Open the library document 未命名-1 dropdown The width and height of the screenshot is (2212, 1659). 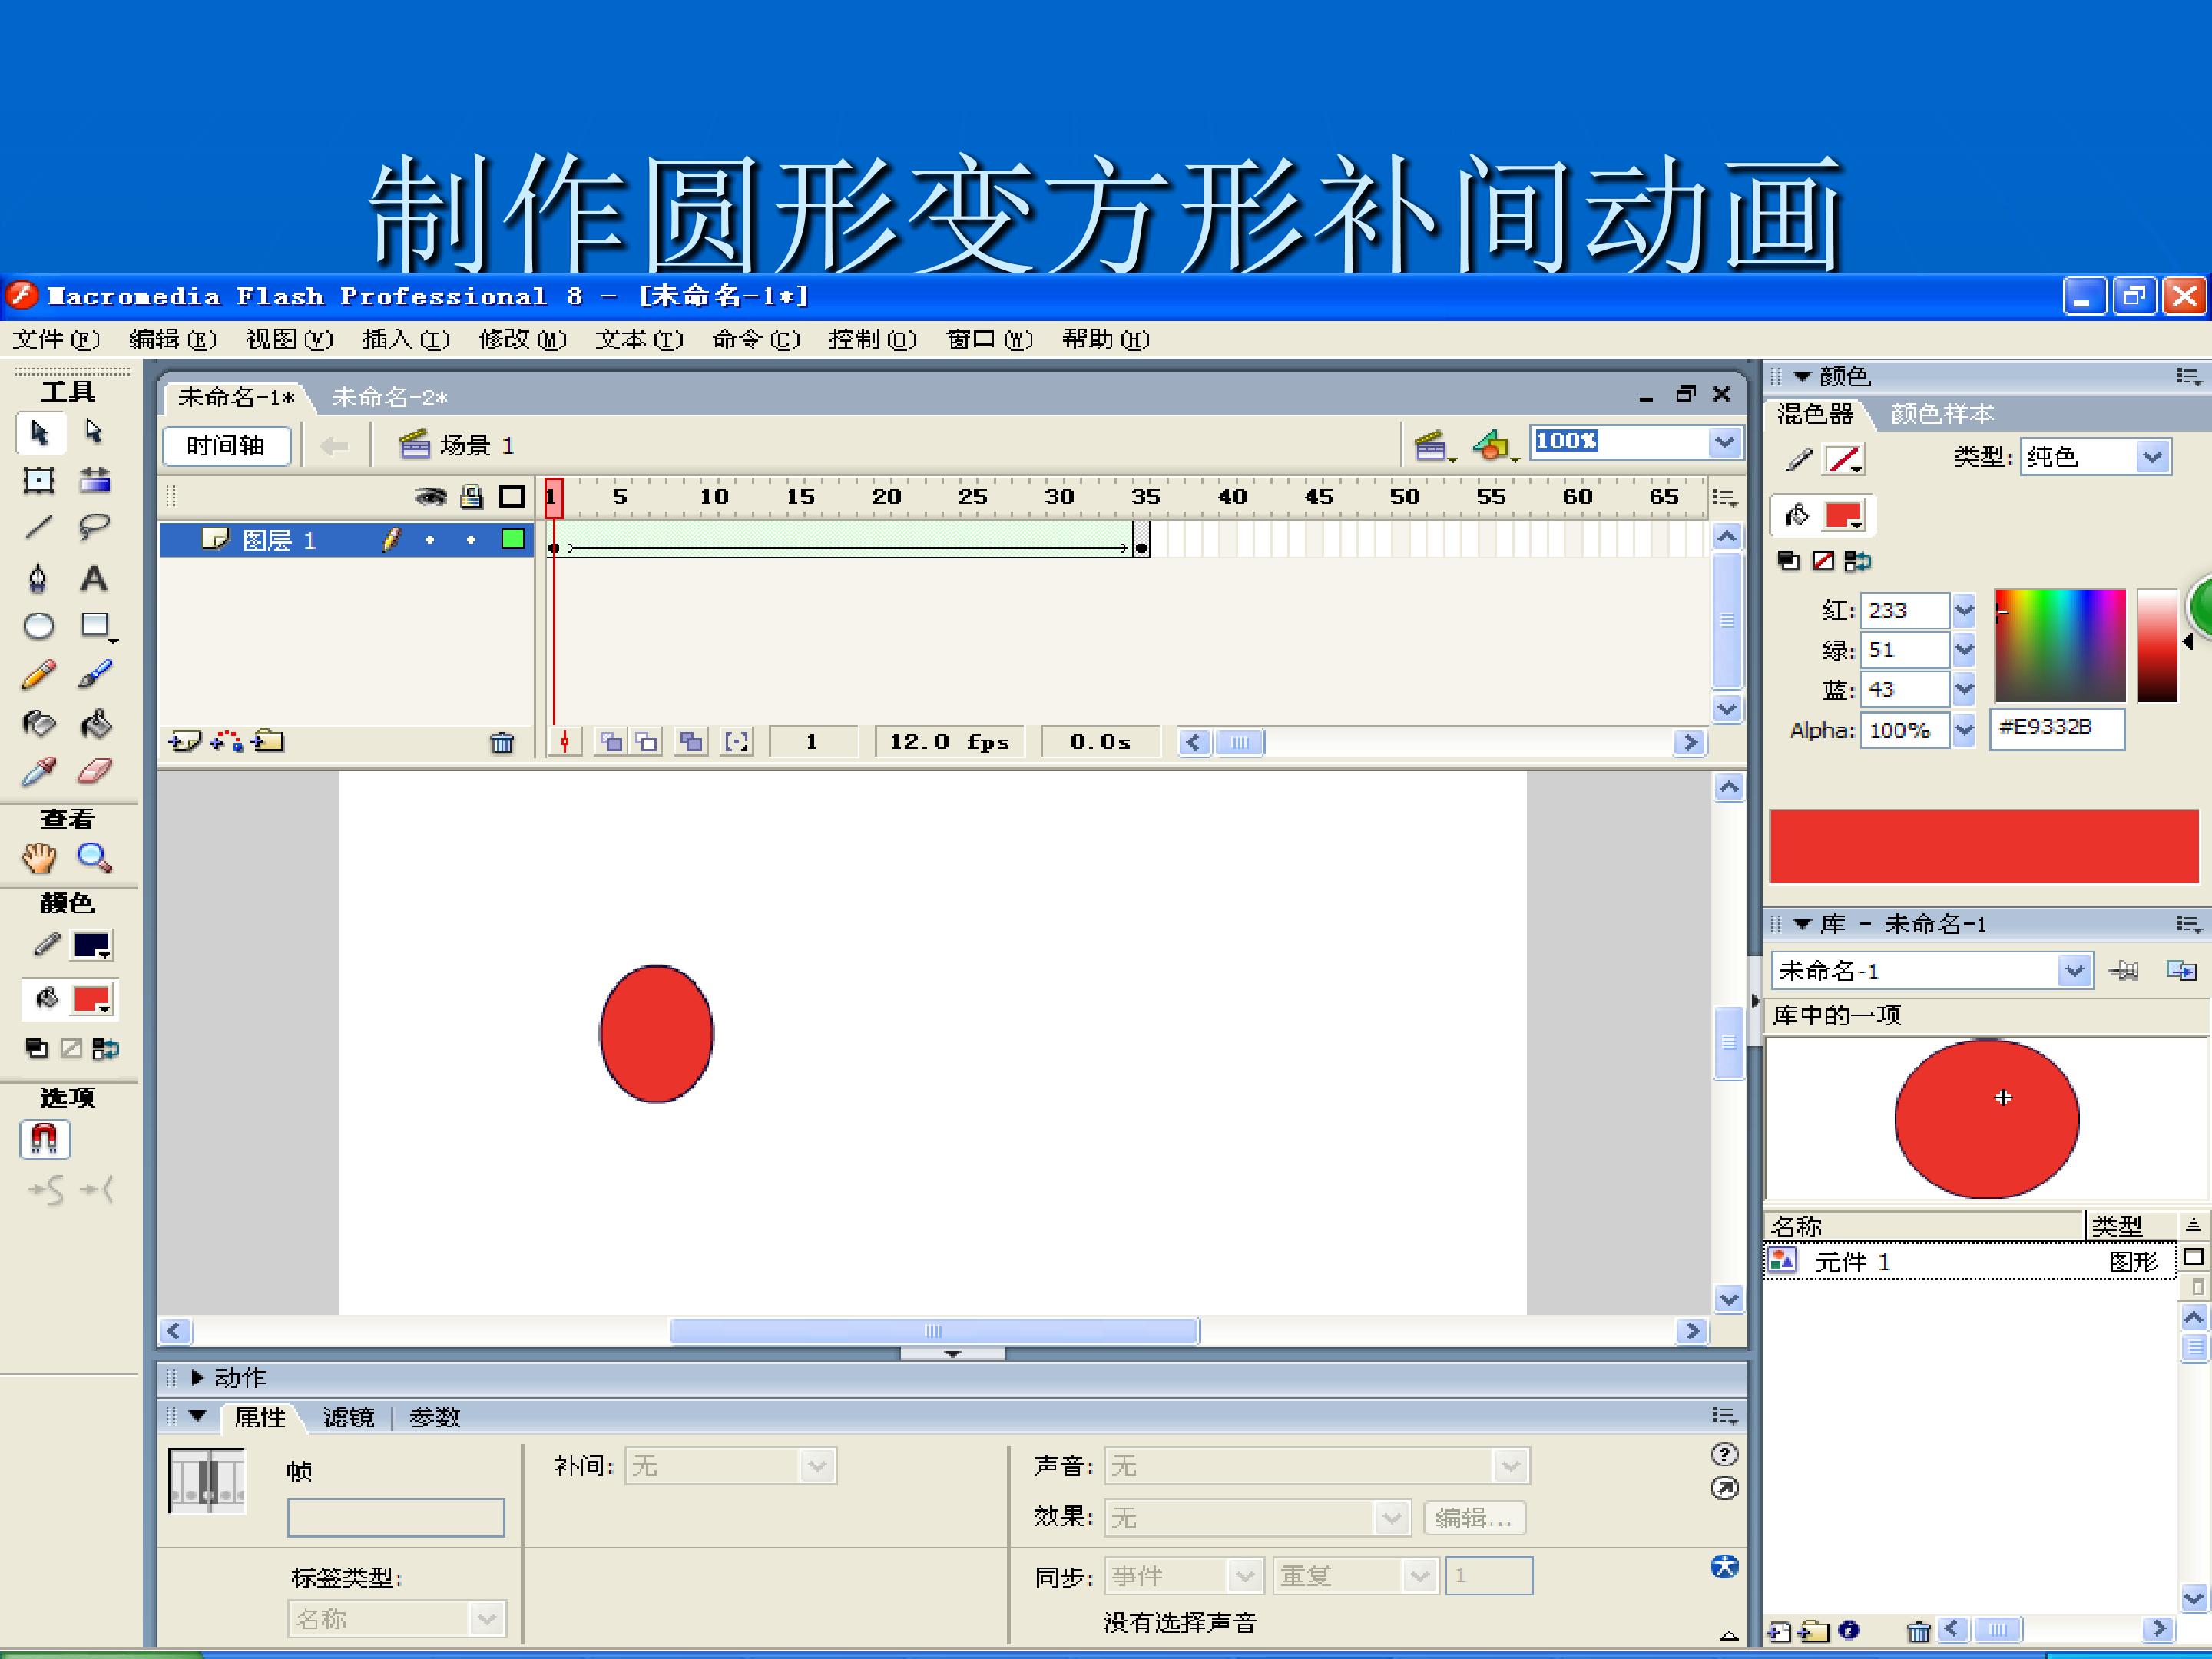2075,971
